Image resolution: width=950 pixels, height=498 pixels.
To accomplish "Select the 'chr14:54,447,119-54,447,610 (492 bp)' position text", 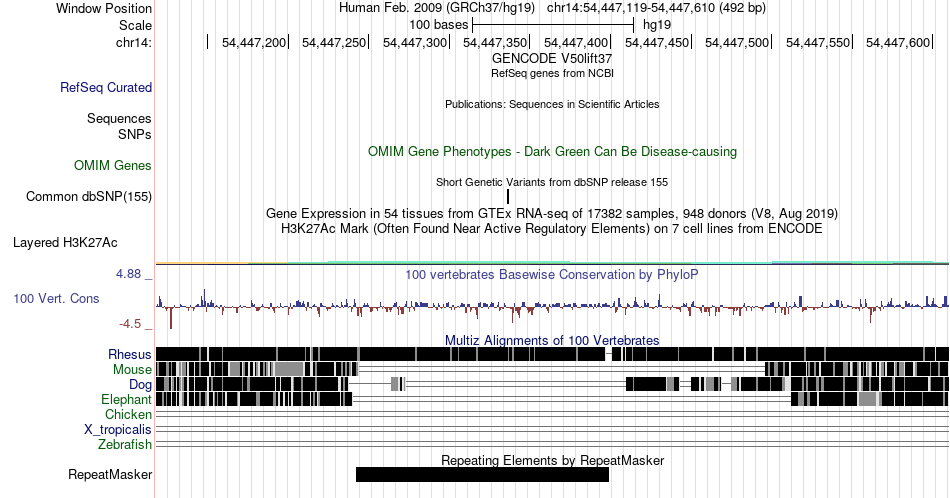I will (x=656, y=8).
